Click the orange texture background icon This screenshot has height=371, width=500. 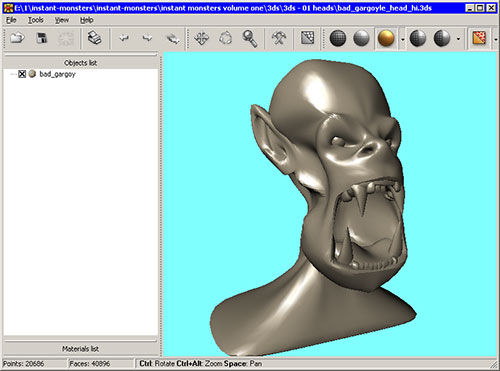coord(479,38)
